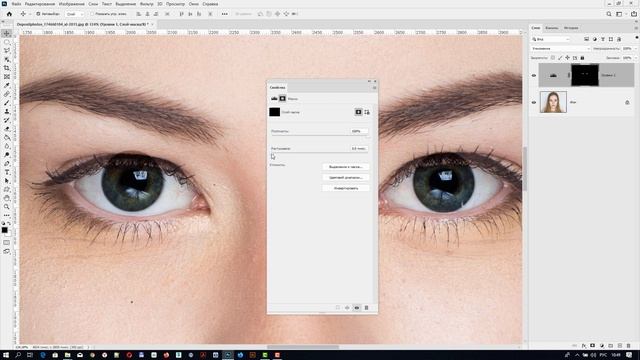Screen dimensions: 640x360
Task: Click the share icon at top right
Action: [x=633, y=14]
